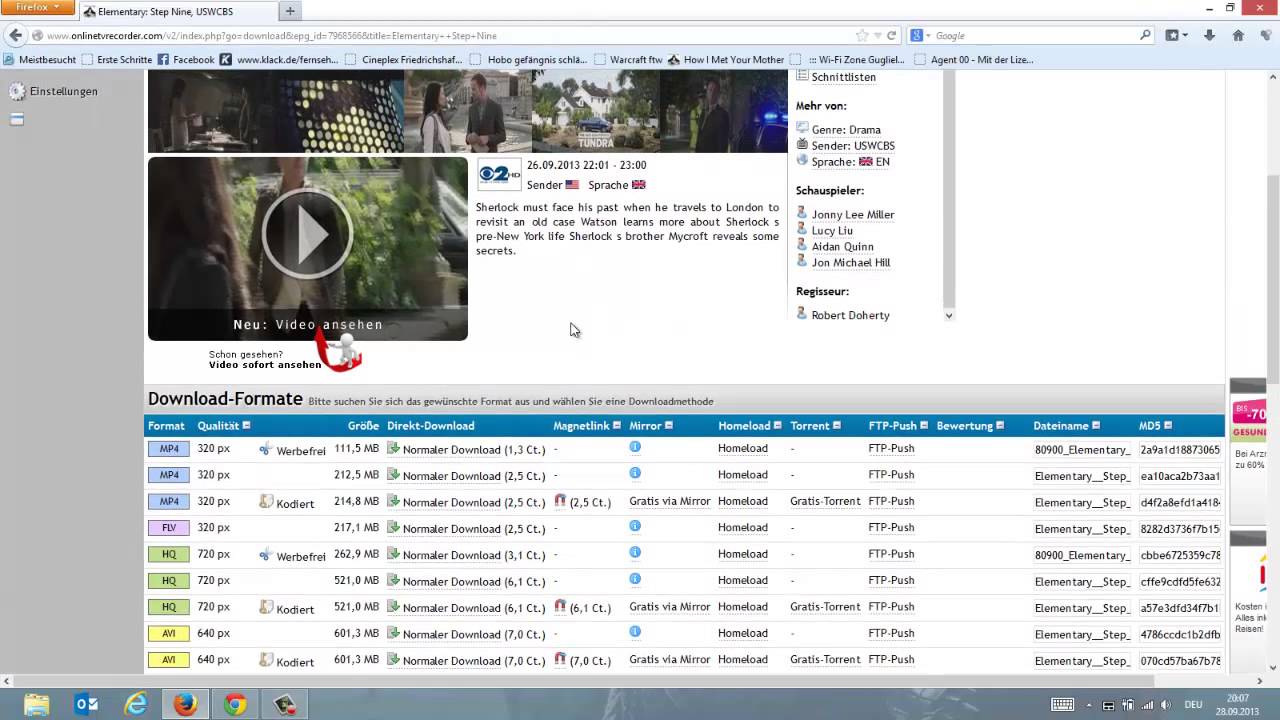1280x720 pixels.
Task: Click the Genre: Drama link
Action: (846, 129)
